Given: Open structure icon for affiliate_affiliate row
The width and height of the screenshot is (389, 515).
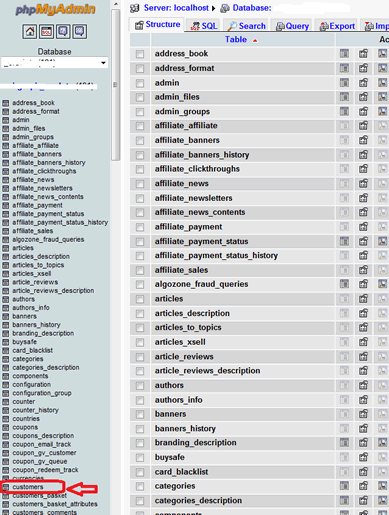Looking at the screenshot, I should coord(363,126).
